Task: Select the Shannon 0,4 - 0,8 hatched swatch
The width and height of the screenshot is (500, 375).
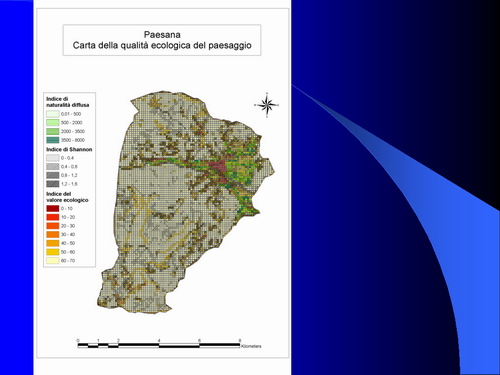Action: (53, 167)
